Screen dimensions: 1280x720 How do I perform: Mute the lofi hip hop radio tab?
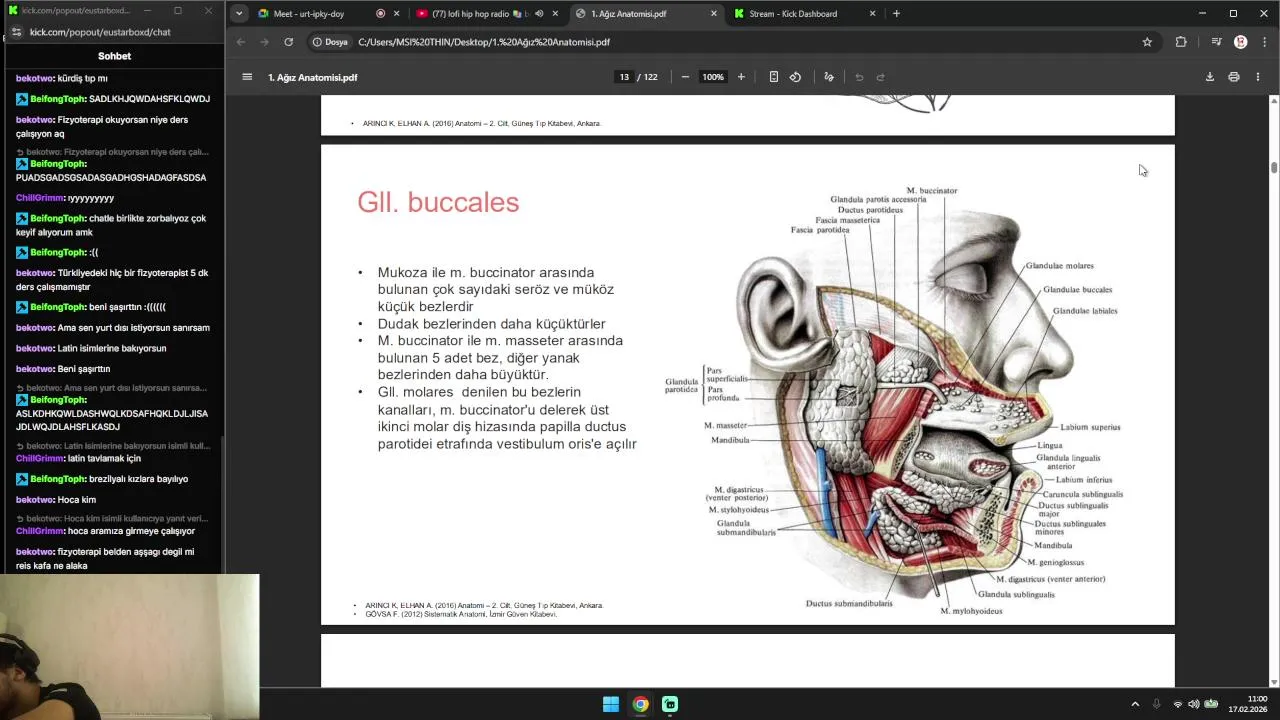(x=539, y=14)
